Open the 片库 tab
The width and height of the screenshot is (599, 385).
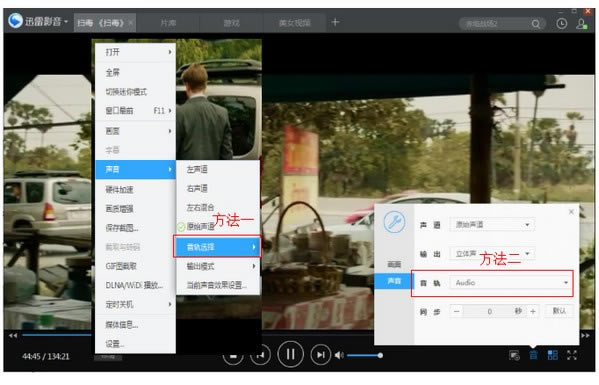click(168, 23)
